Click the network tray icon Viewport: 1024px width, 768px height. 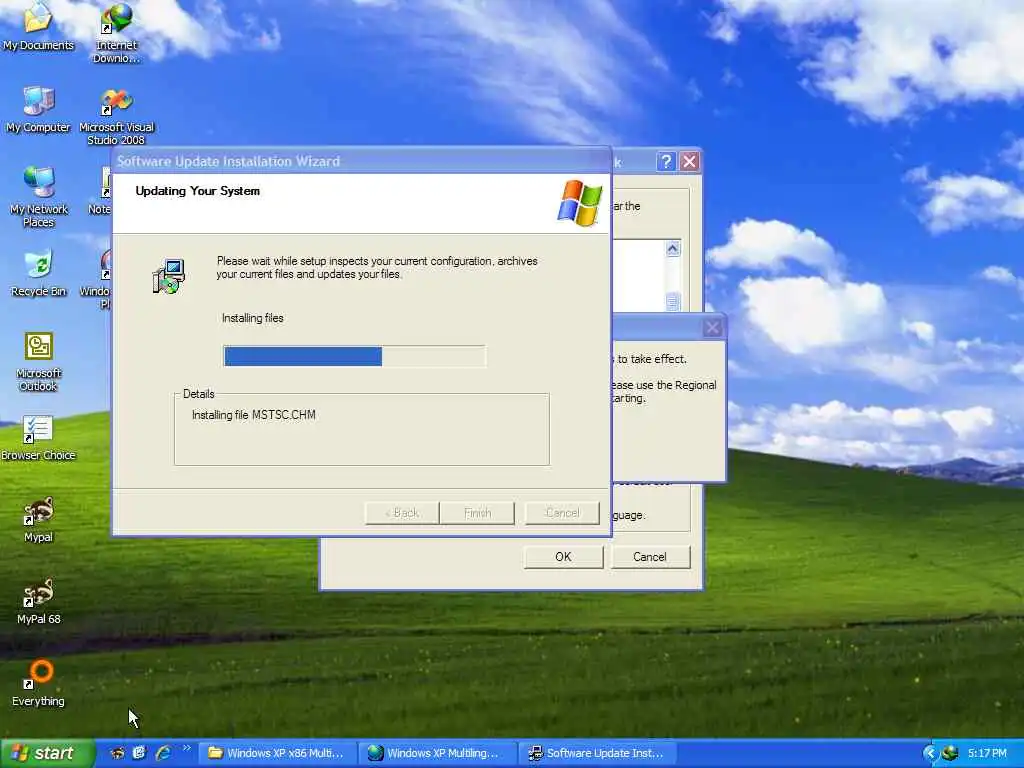(950, 753)
